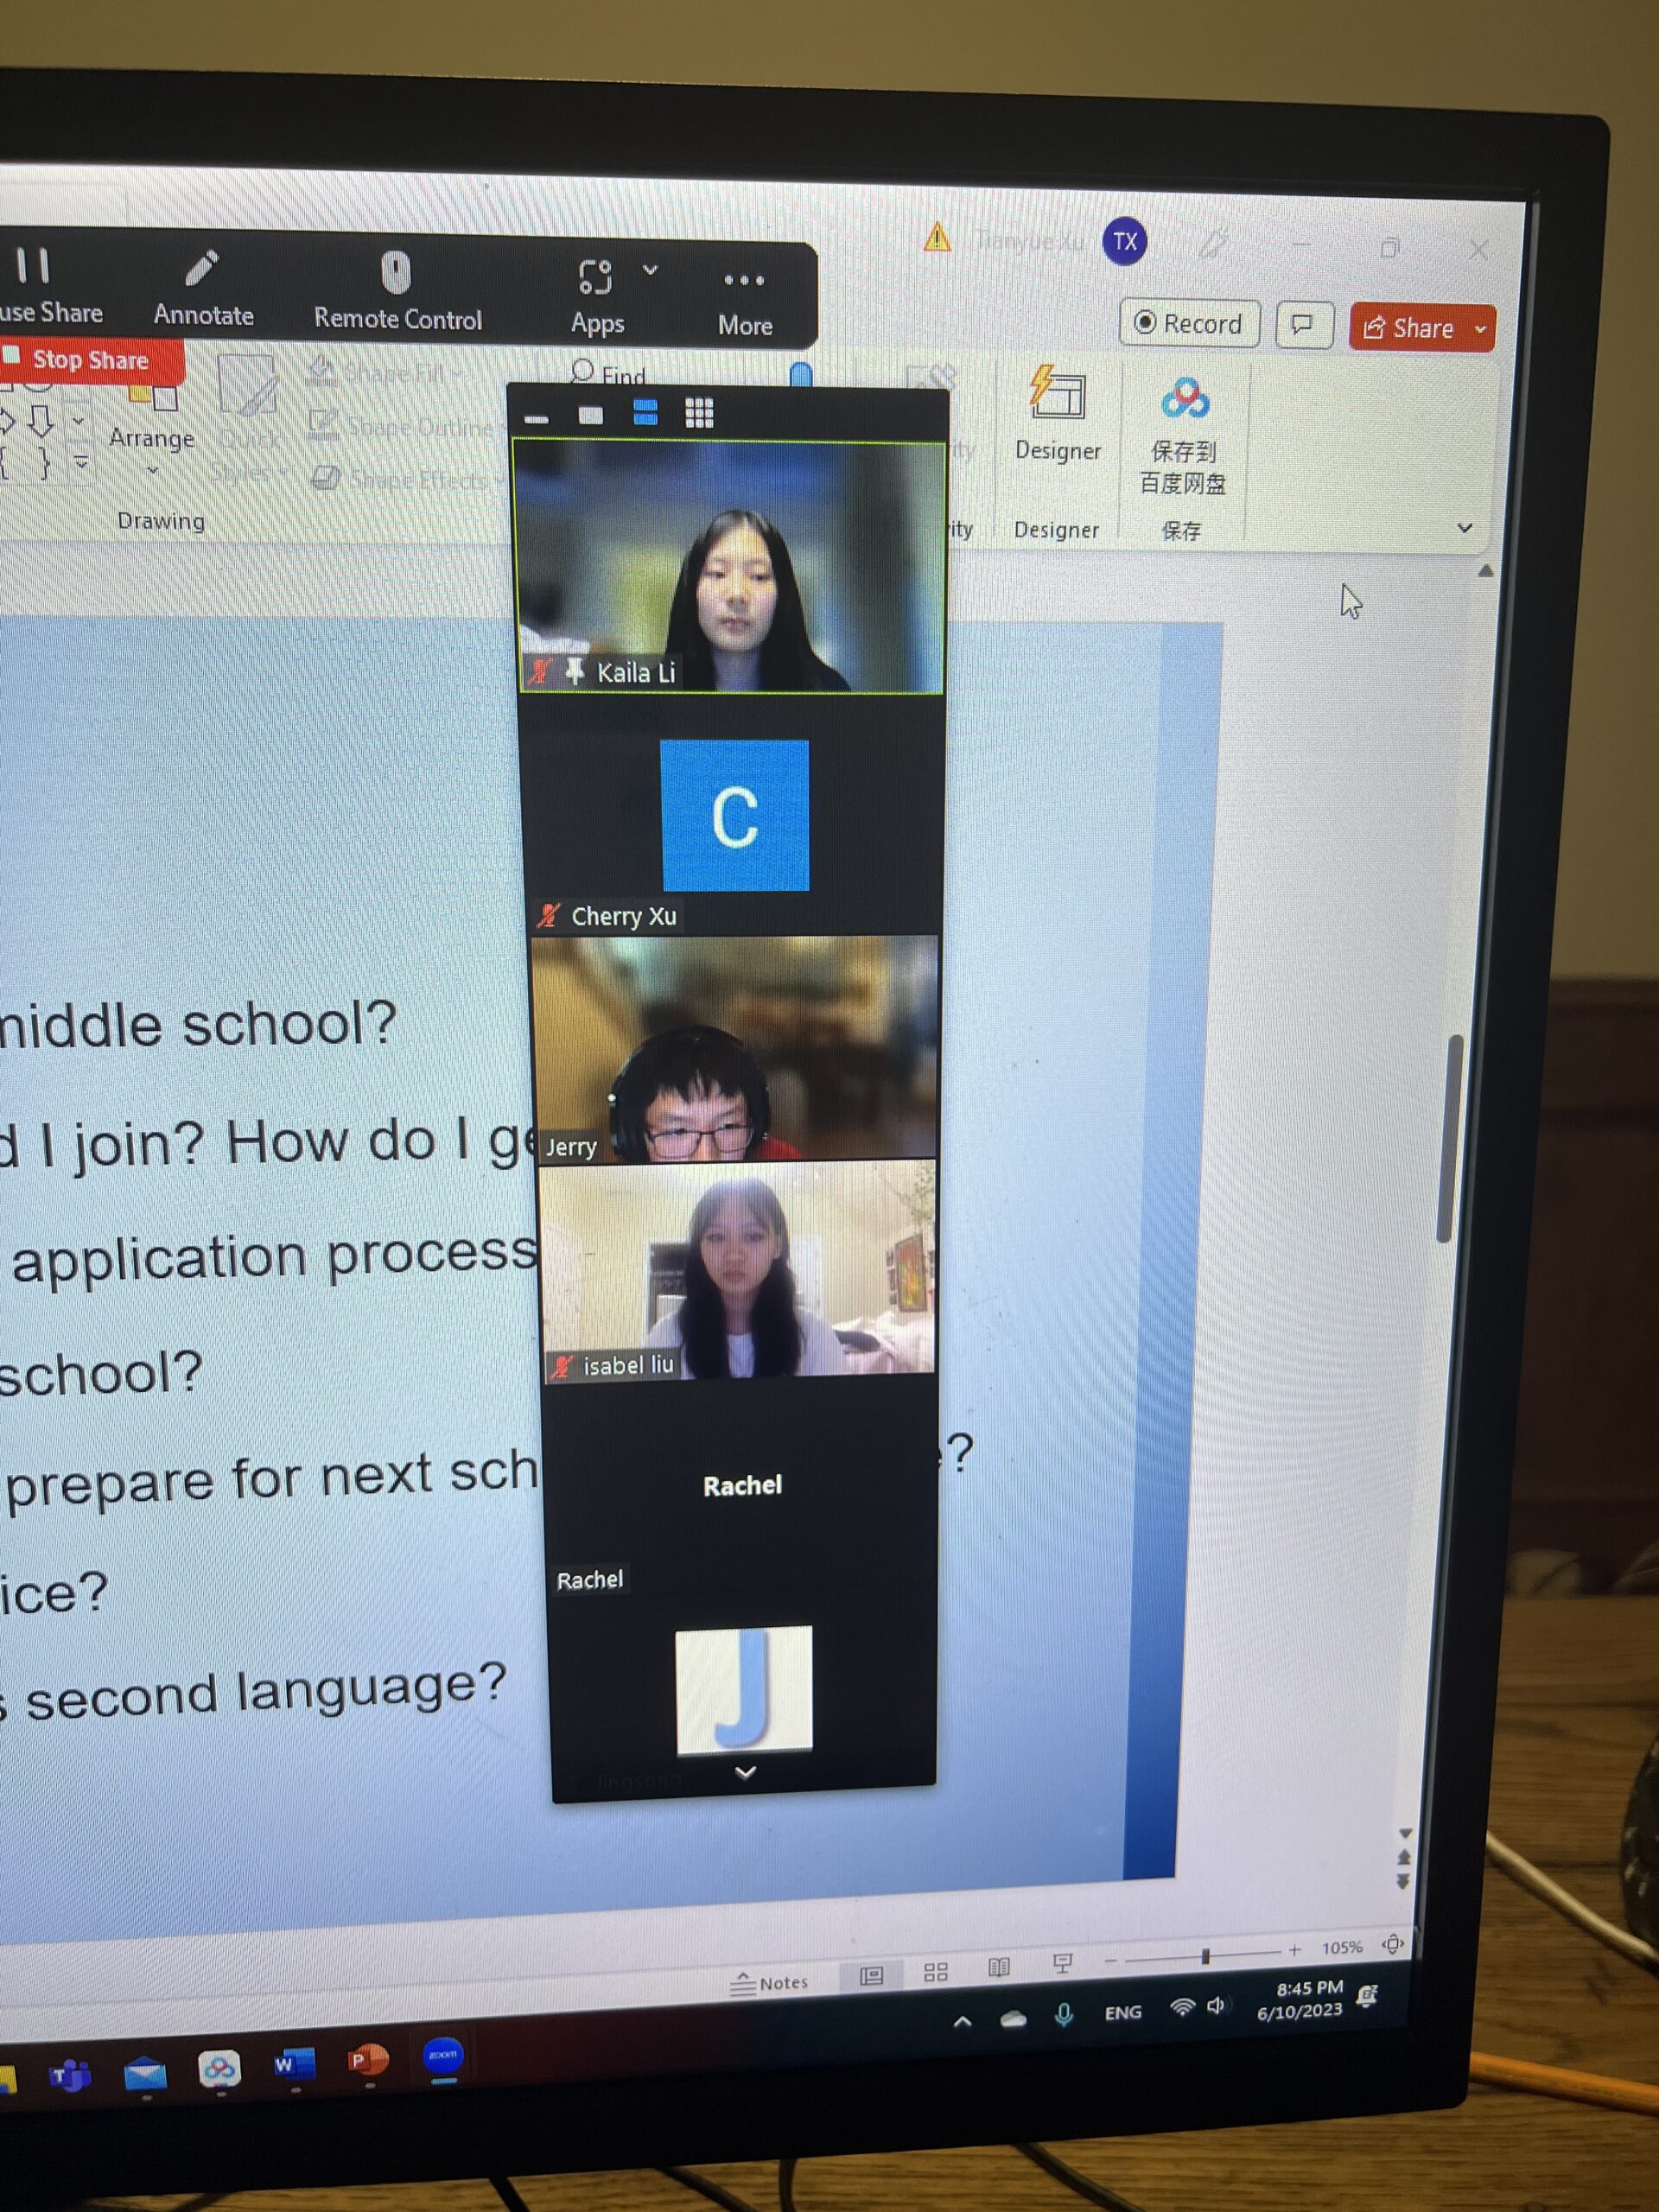Click Cherry Xu's avatar tile
The height and width of the screenshot is (2212, 1659).
click(735, 816)
